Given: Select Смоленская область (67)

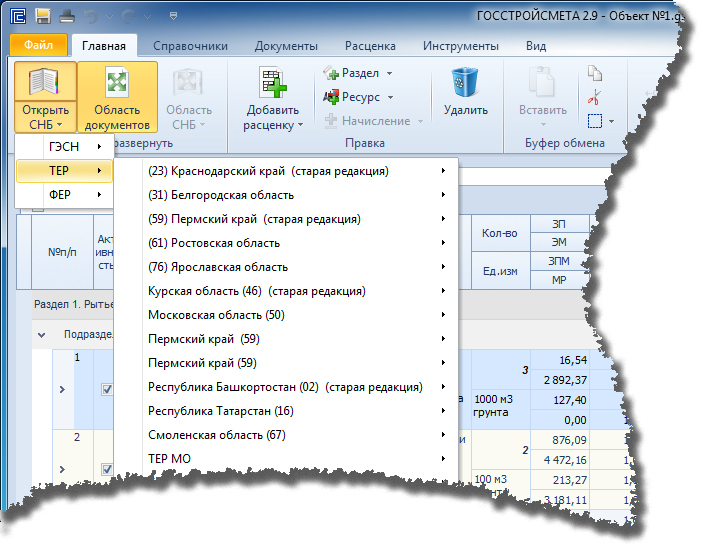Looking at the screenshot, I should click(286, 435).
